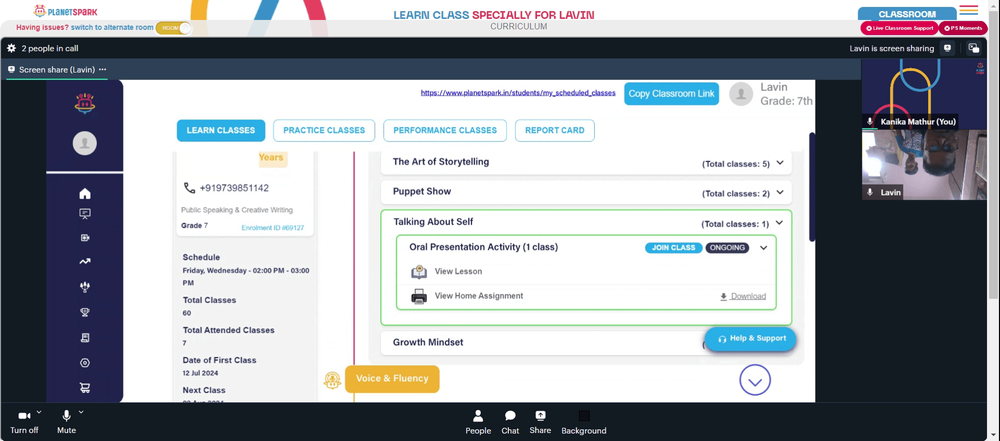Click the certificate icon in sidebar
This screenshot has width=1000, height=441.
pyautogui.click(x=85, y=337)
